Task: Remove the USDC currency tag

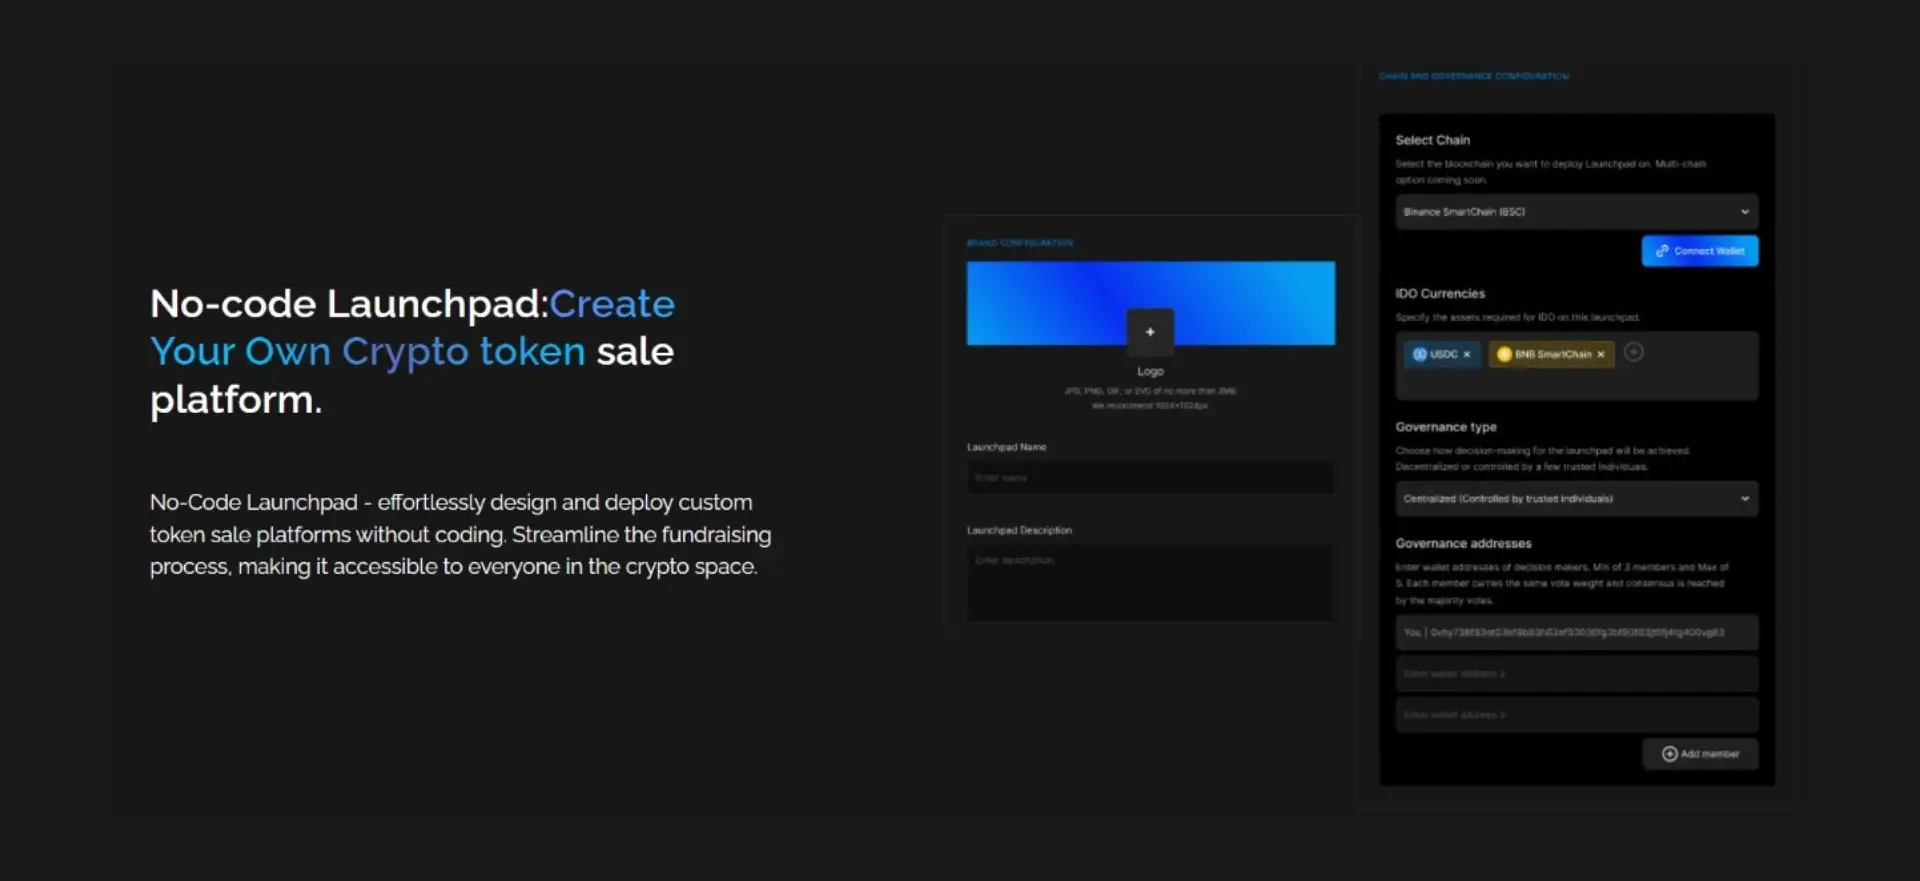Action: click(x=1467, y=354)
